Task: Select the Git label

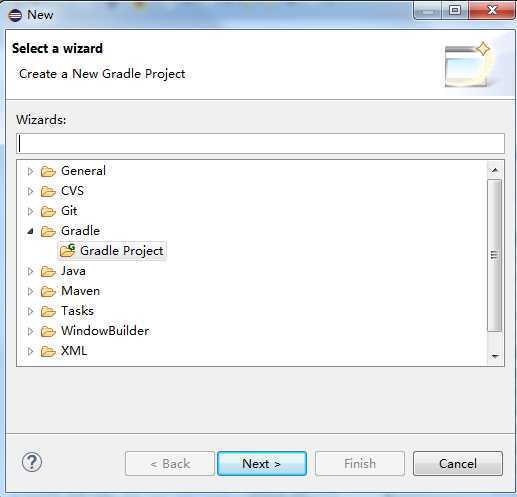Action: (x=69, y=211)
